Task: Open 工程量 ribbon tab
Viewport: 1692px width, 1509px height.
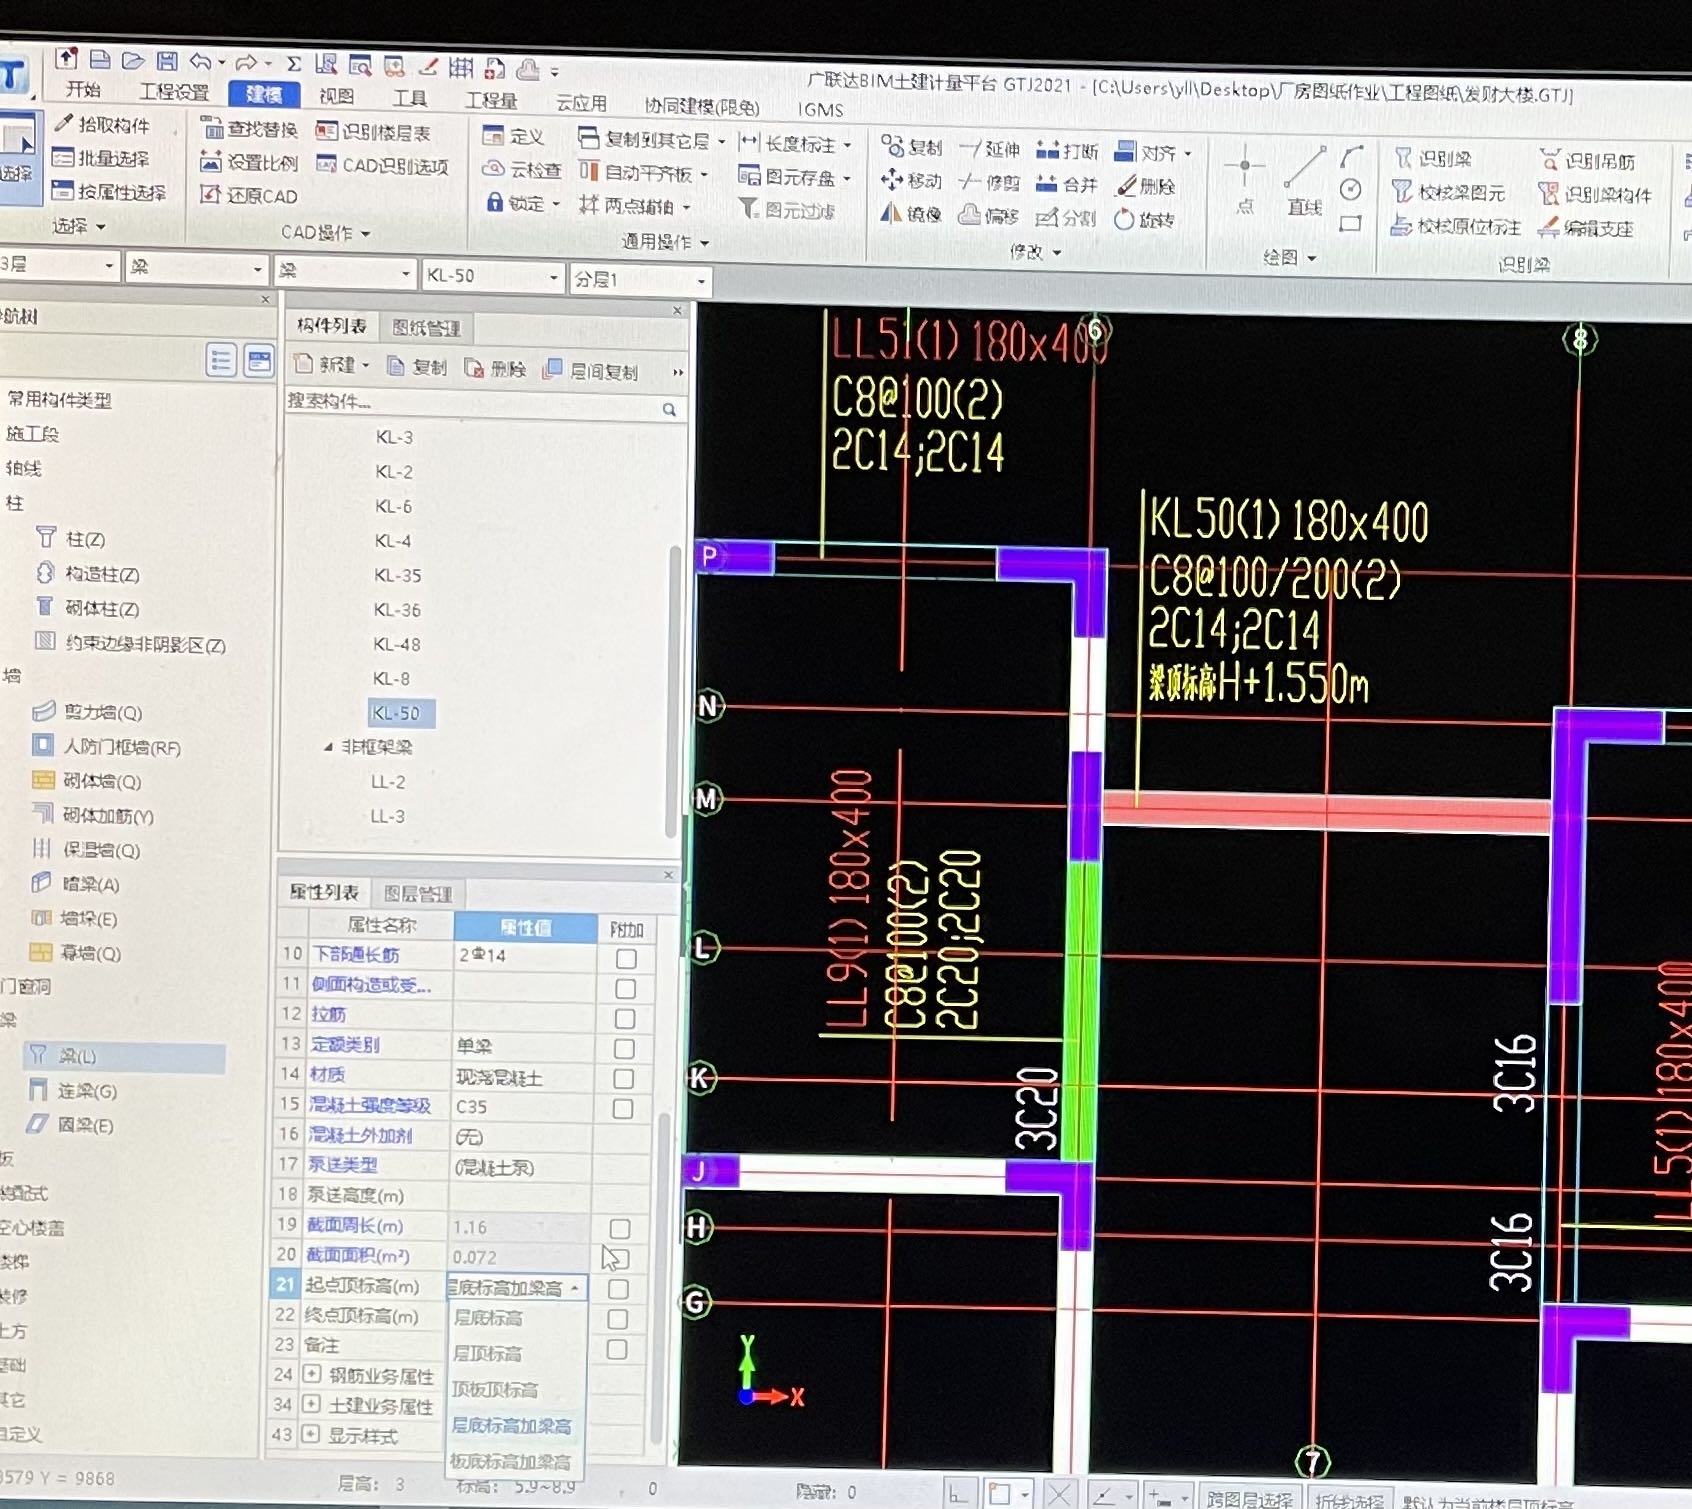Action: click(491, 100)
